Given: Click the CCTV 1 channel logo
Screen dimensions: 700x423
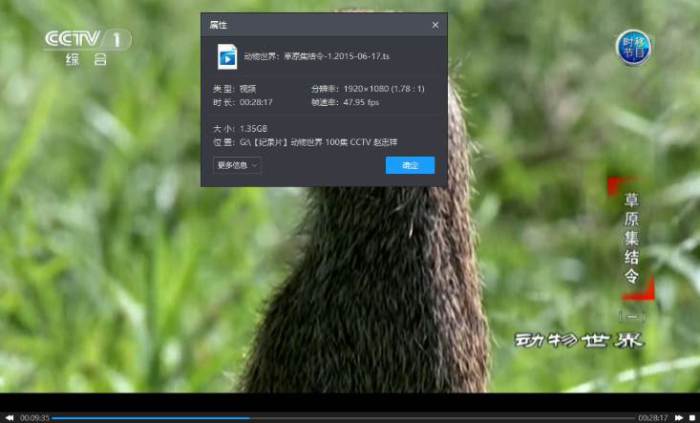Looking at the screenshot, I should (x=88, y=47).
